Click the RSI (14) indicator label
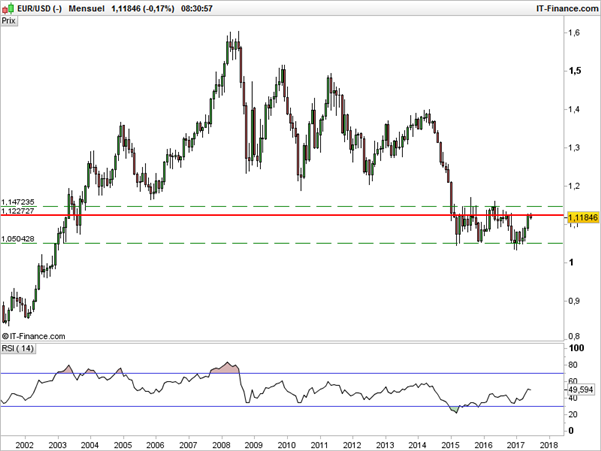Image resolution: width=601 pixels, height=451 pixels. click(x=18, y=349)
